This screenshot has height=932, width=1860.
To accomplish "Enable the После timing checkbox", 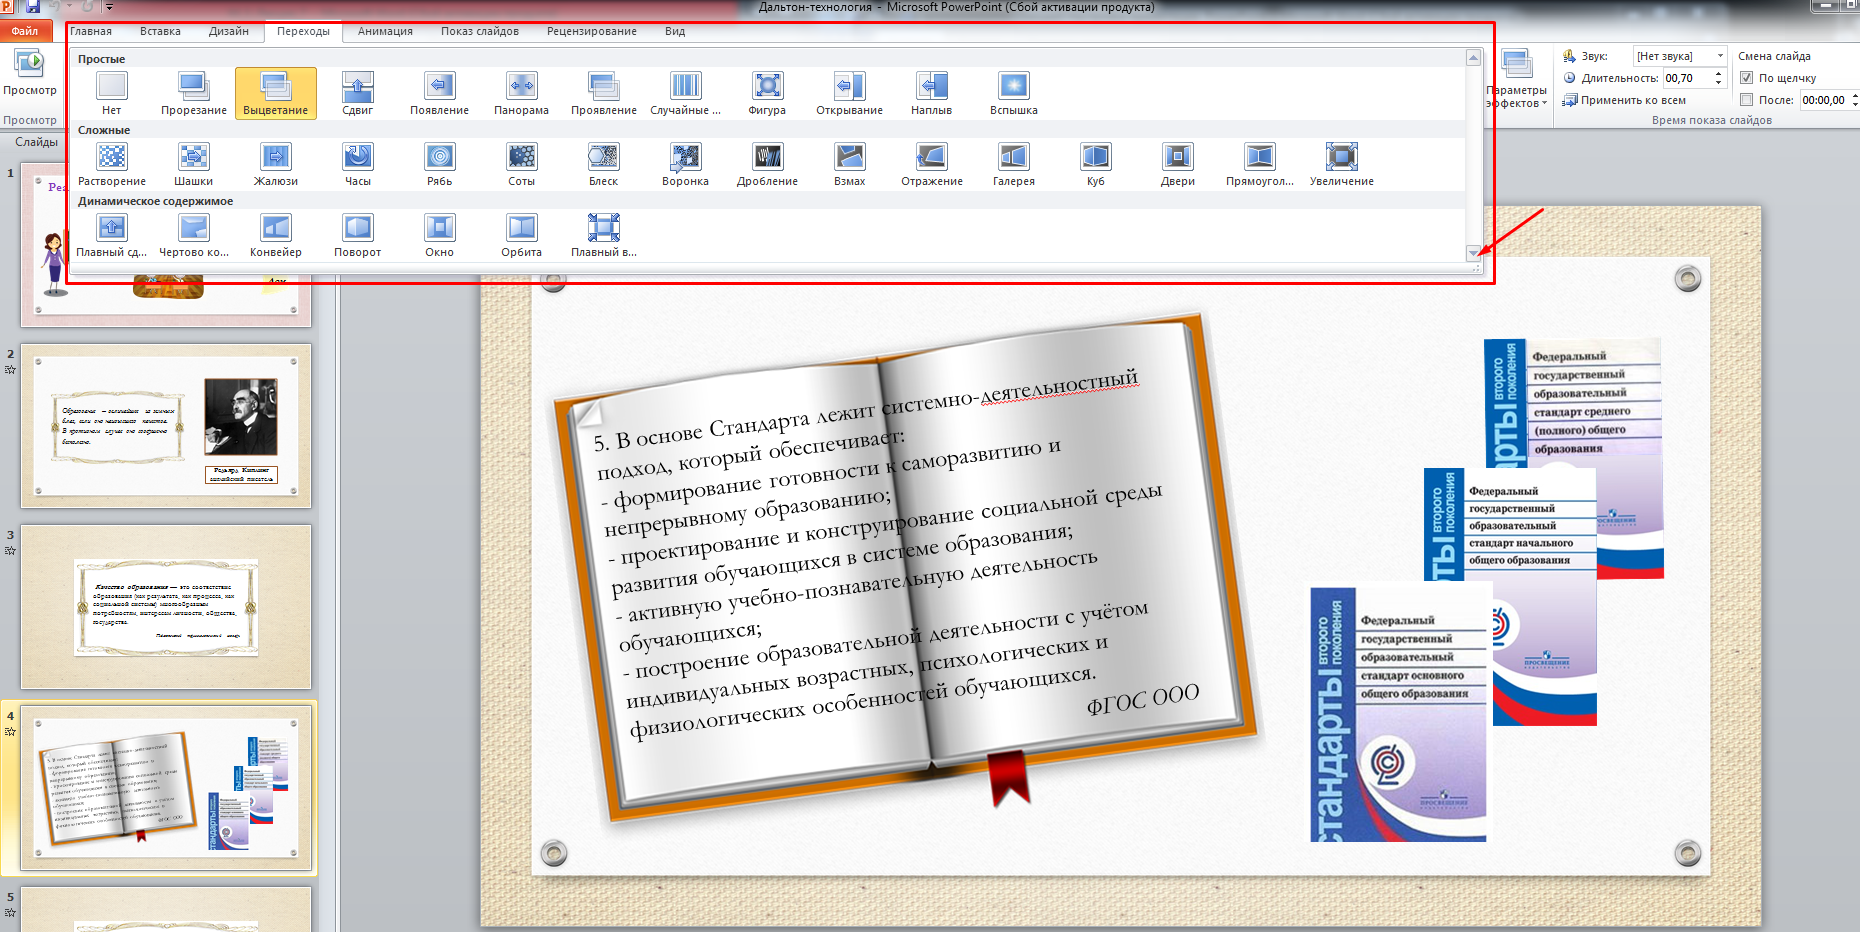I will point(1747,99).
